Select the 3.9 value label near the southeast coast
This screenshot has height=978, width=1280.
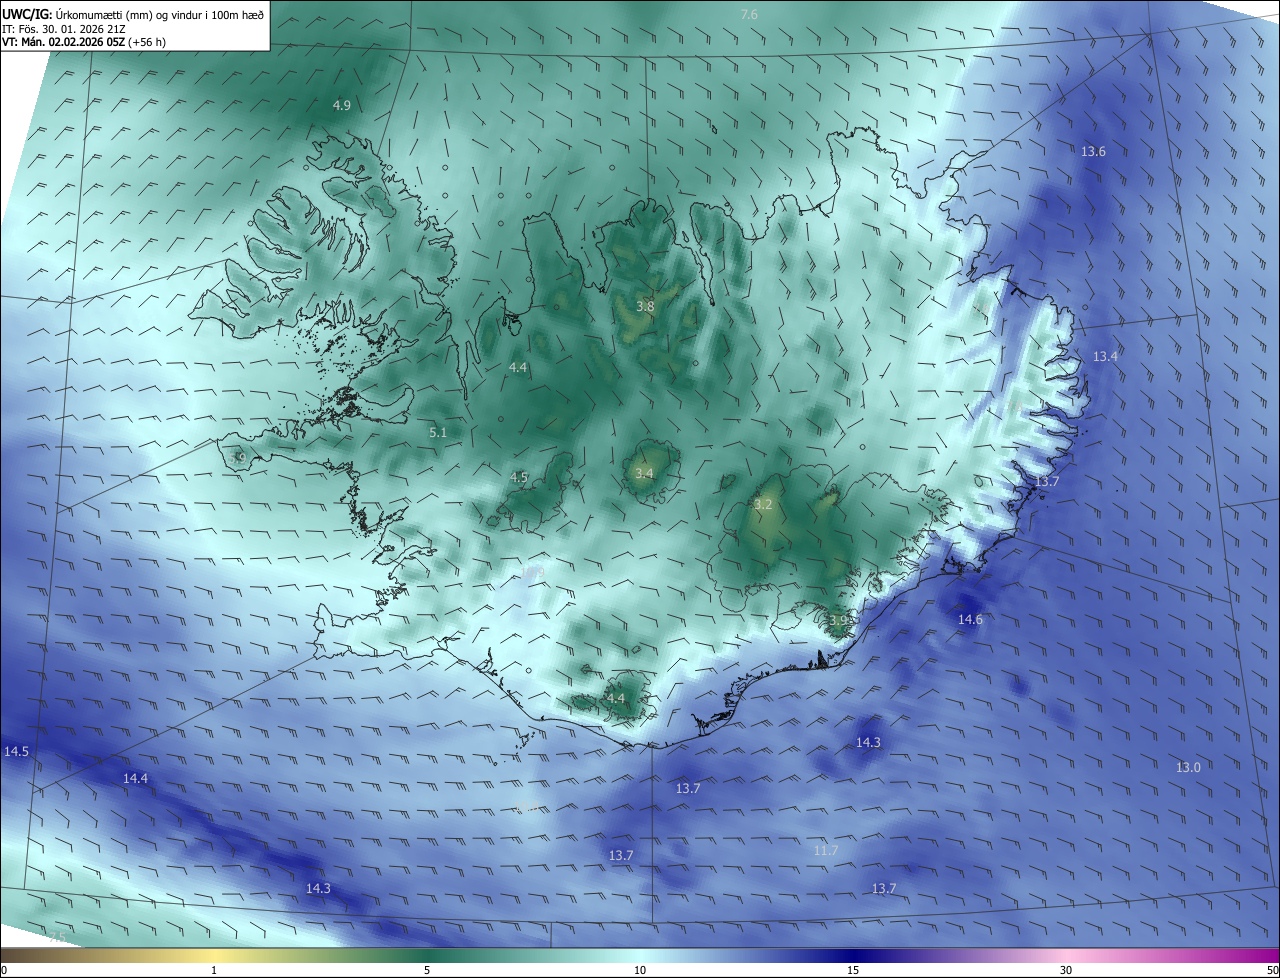click(838, 621)
